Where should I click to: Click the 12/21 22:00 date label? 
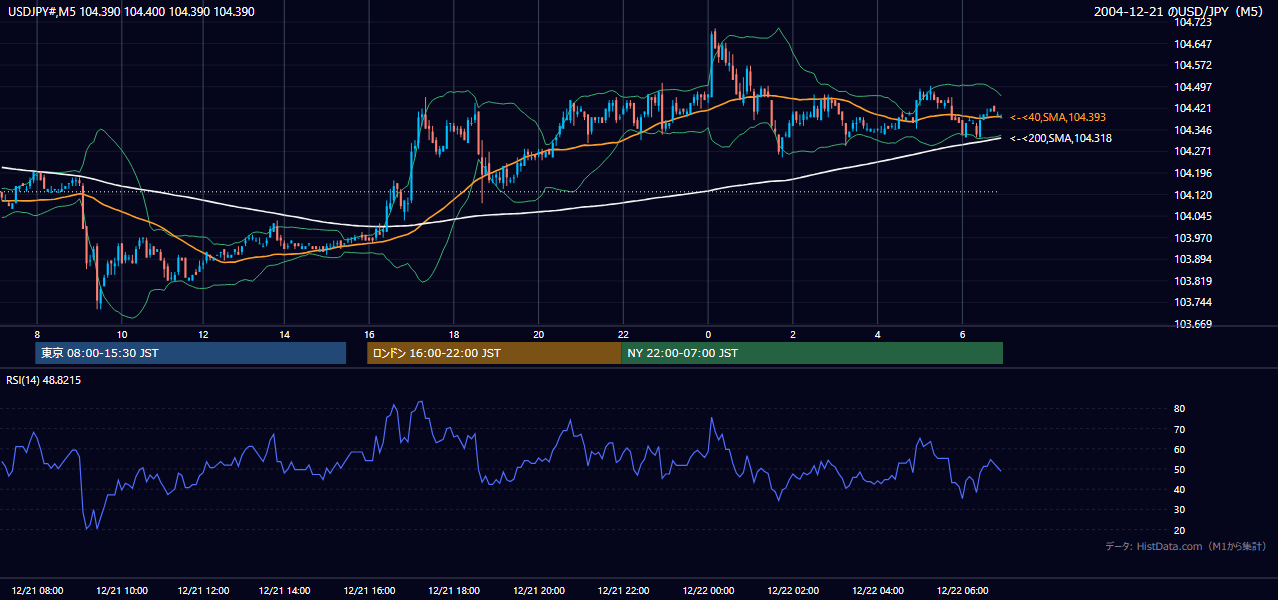(623, 591)
